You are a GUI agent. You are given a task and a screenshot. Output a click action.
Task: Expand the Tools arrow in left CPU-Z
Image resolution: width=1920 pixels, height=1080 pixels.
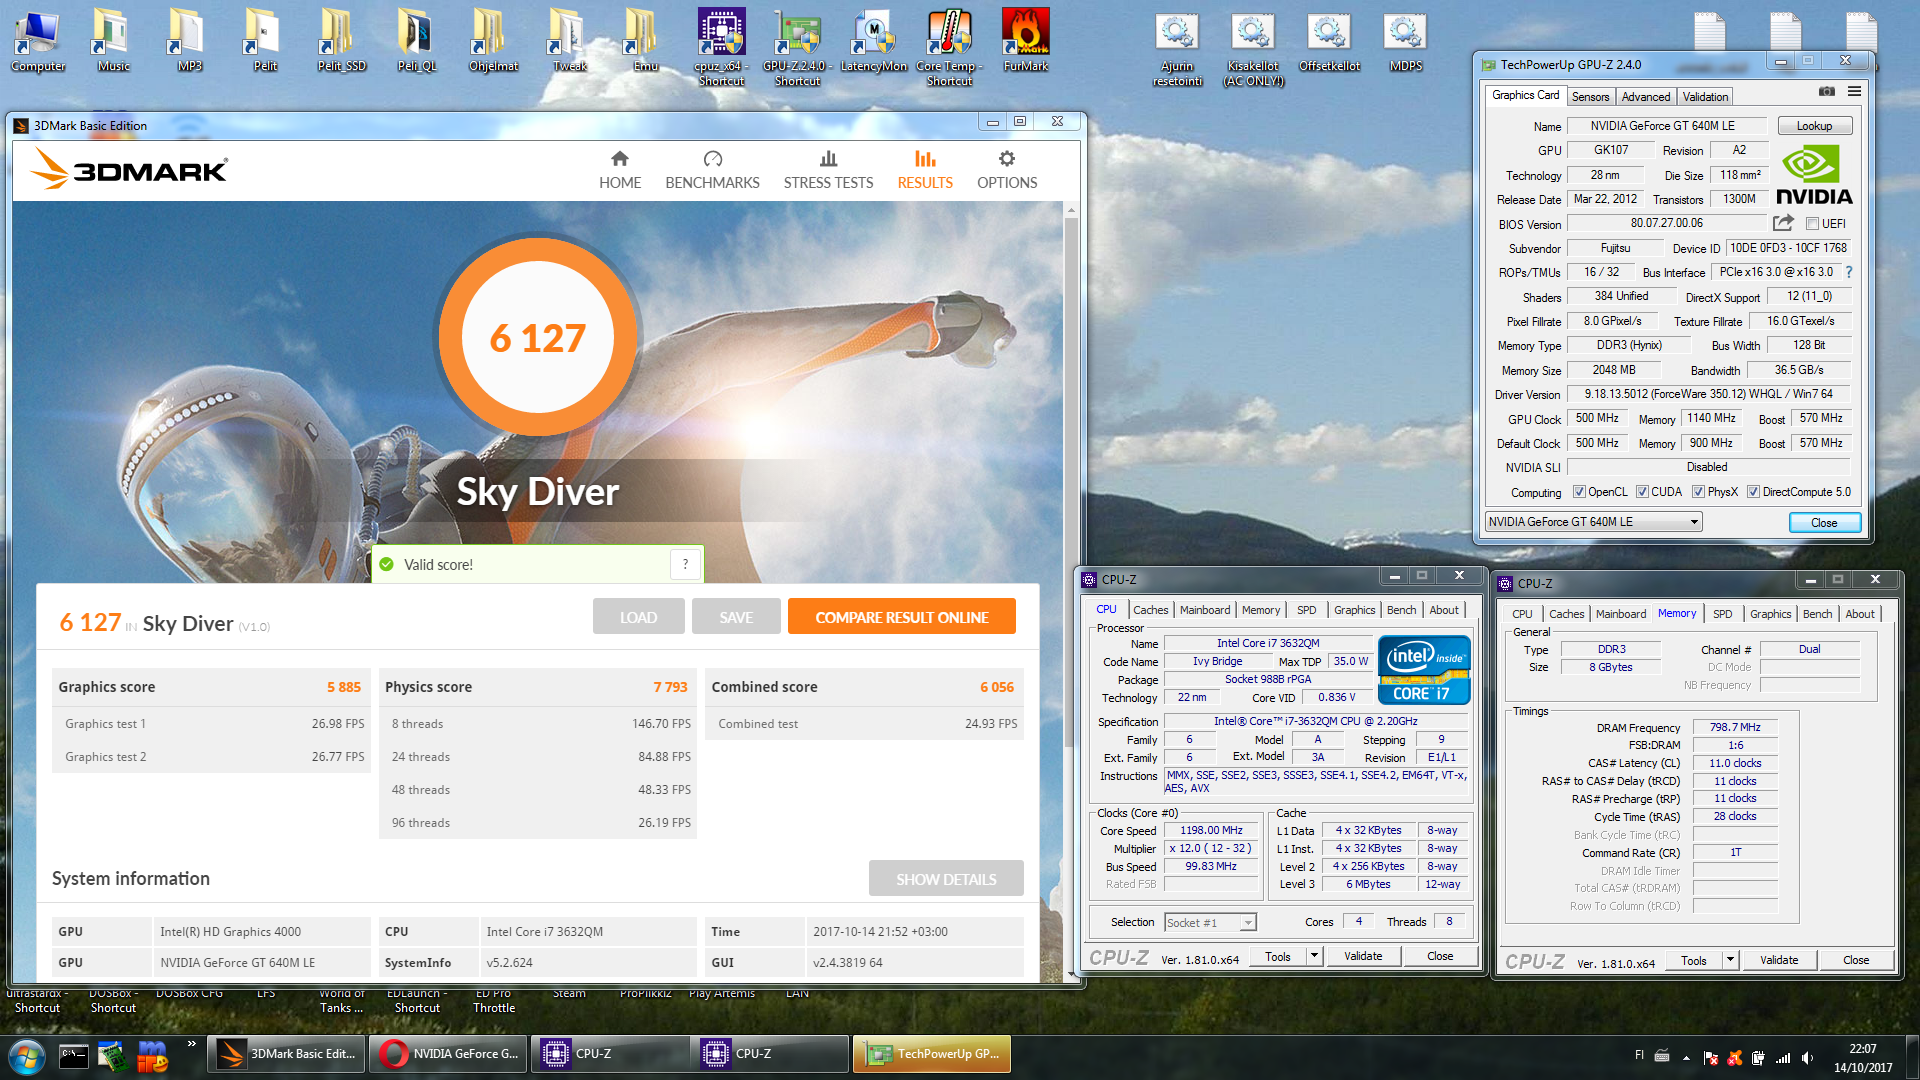click(x=1314, y=956)
